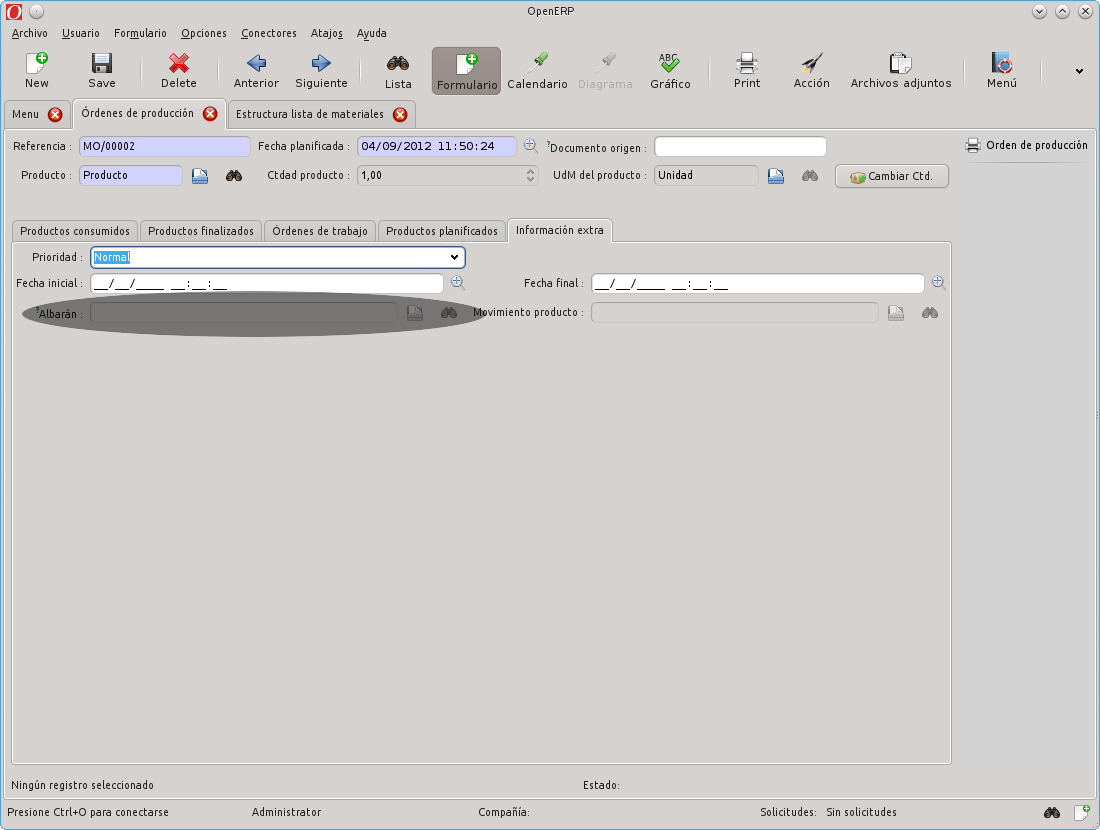Switch to Lista view
Screen dimensions: 1100x830
pyautogui.click(x=398, y=71)
